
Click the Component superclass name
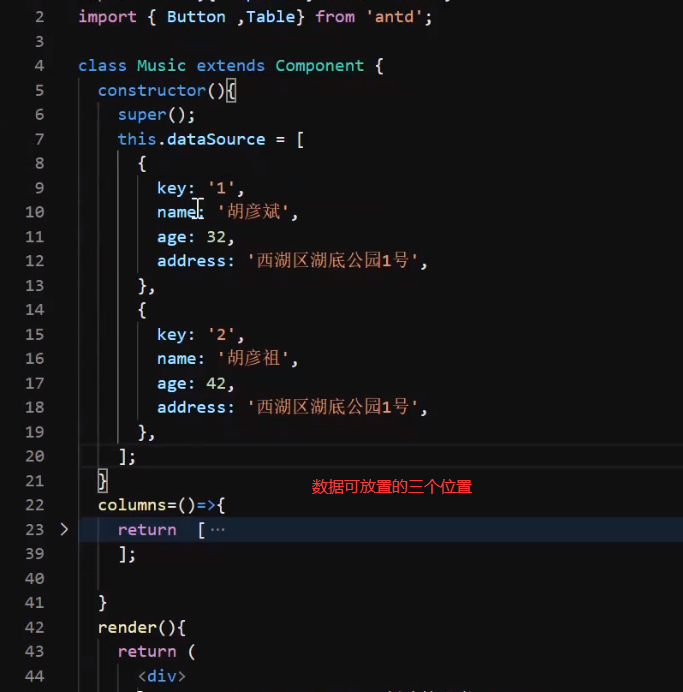click(x=319, y=66)
